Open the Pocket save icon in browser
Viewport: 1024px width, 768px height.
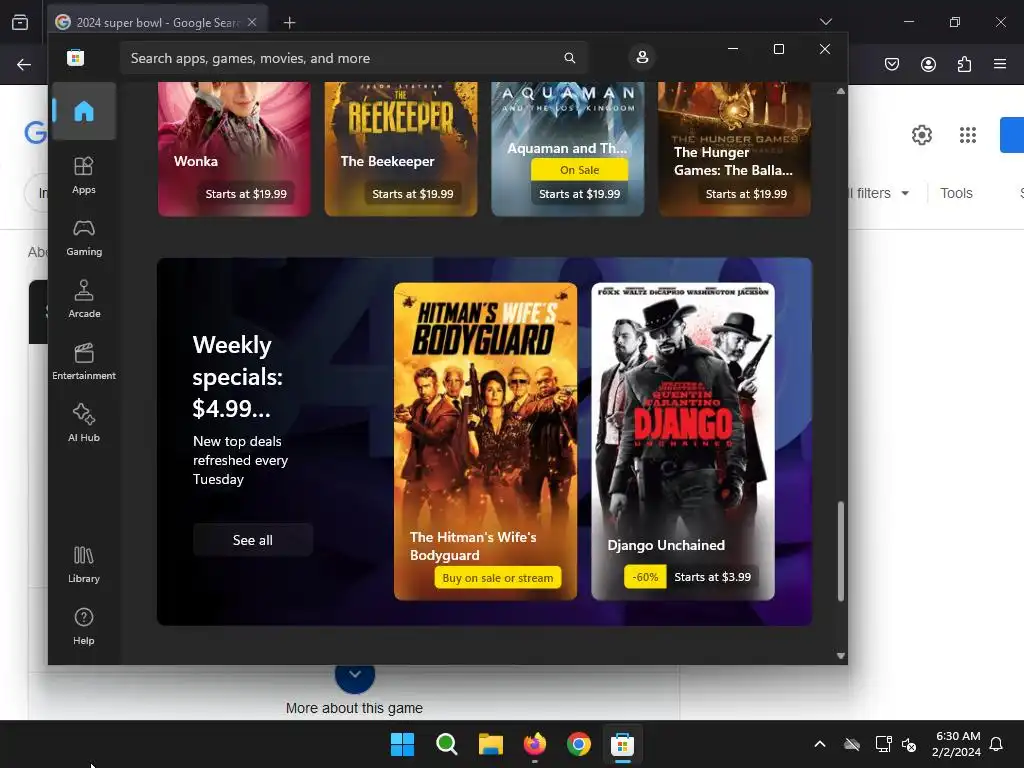click(x=892, y=64)
